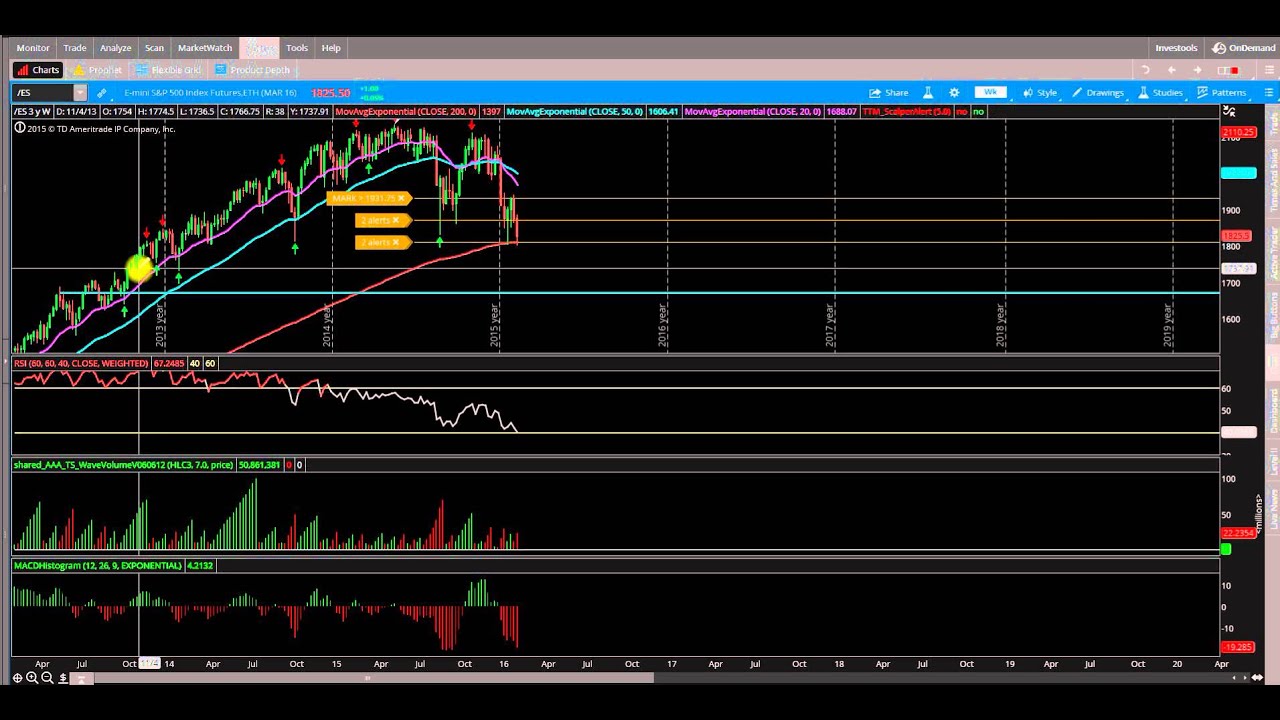Image resolution: width=1280 pixels, height=720 pixels.
Task: Click the flask icon next to Share
Action: point(928,93)
